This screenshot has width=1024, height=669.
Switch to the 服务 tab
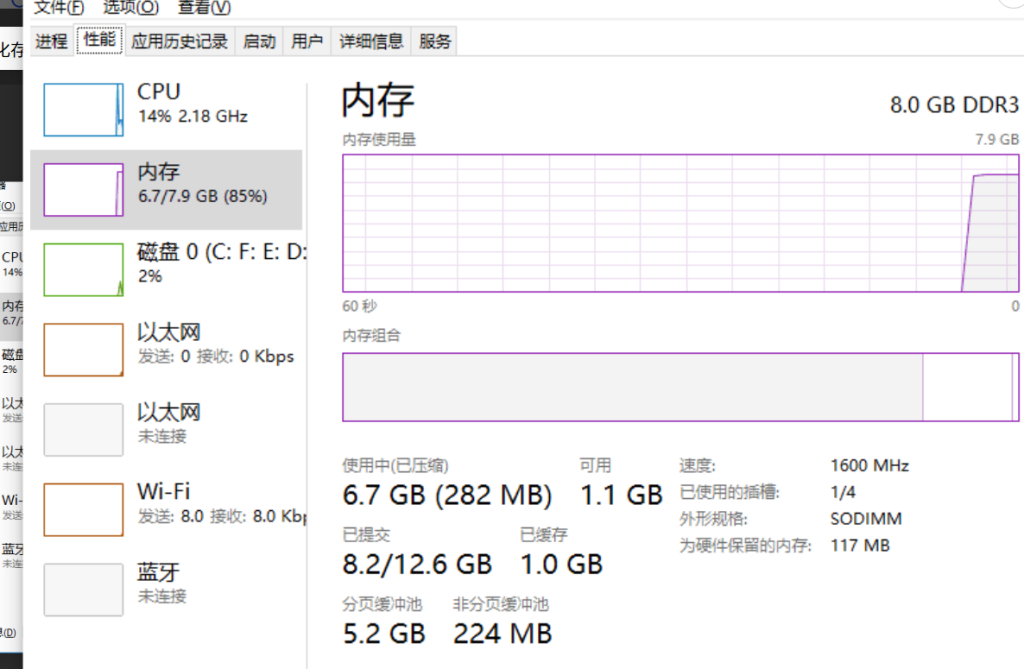point(435,41)
